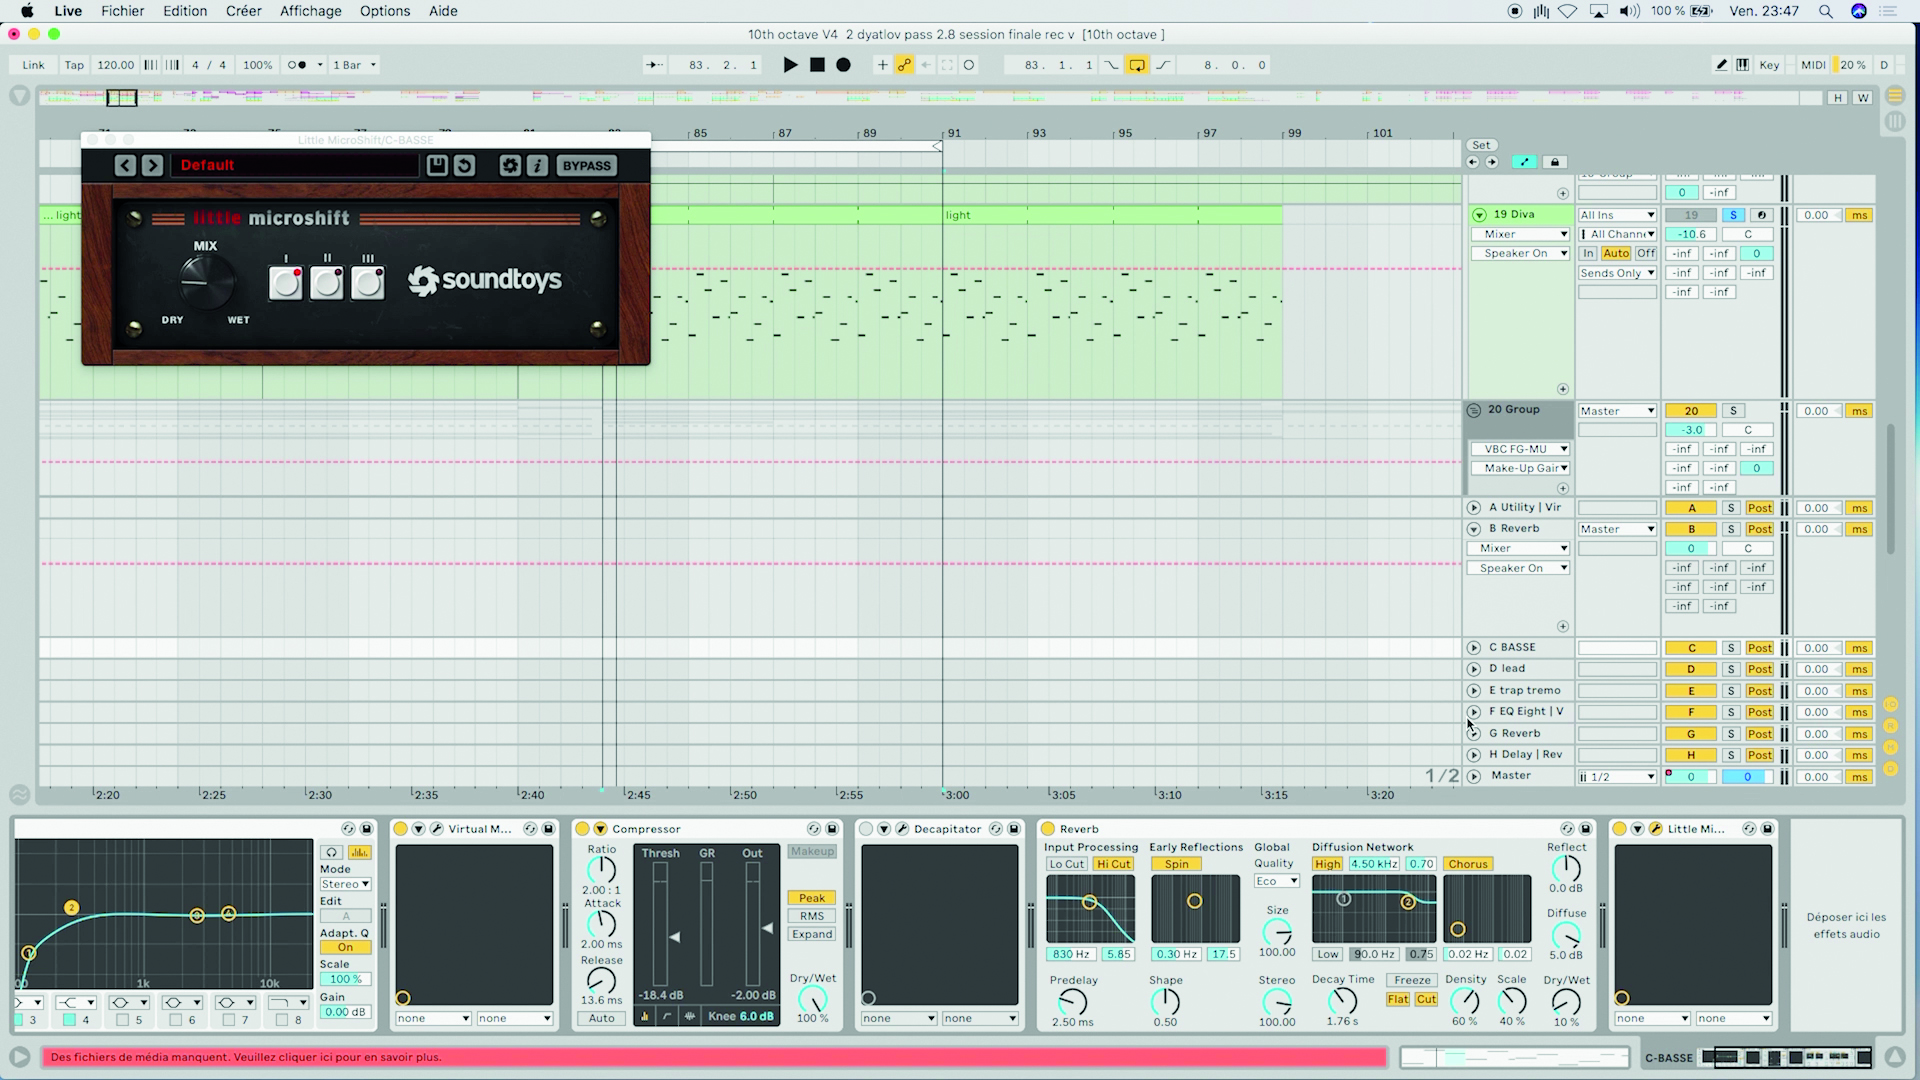1920x1080 pixels.
Task: Open Sends Only output dropdown
Action: coord(1617,273)
